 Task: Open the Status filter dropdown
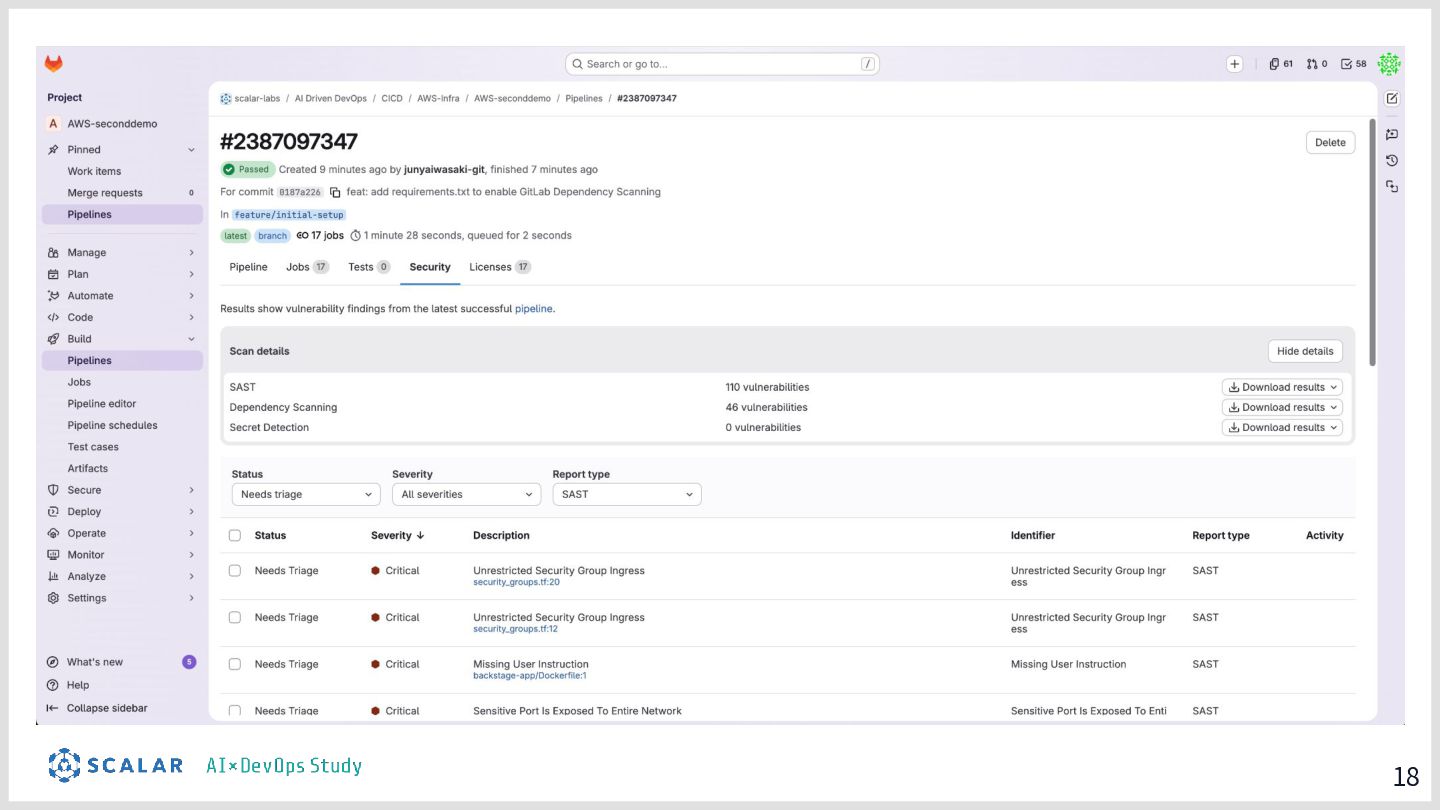(x=306, y=494)
